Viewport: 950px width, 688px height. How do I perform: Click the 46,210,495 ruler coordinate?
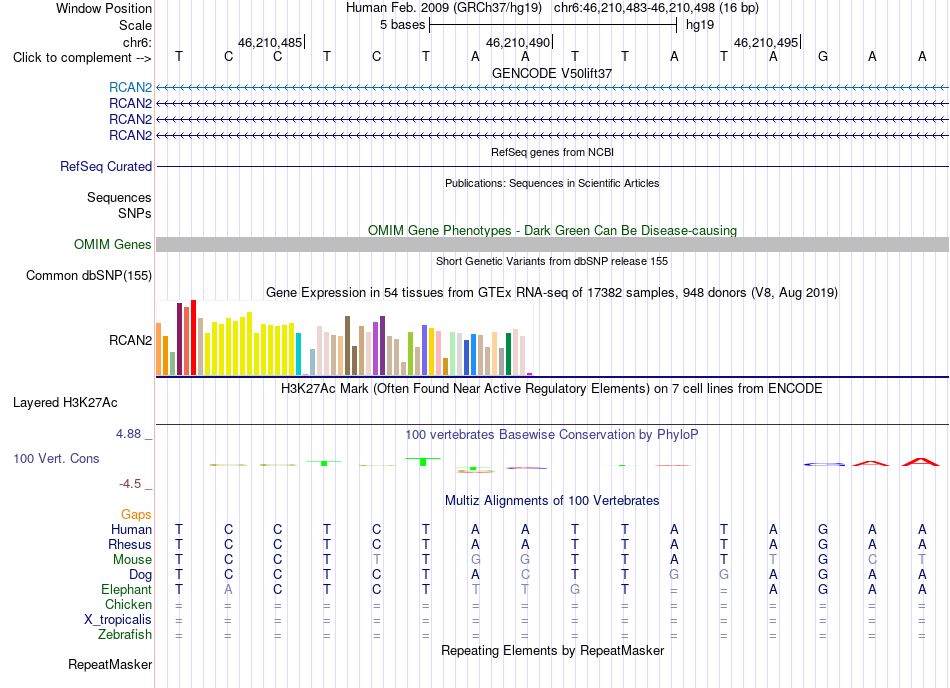pos(766,42)
